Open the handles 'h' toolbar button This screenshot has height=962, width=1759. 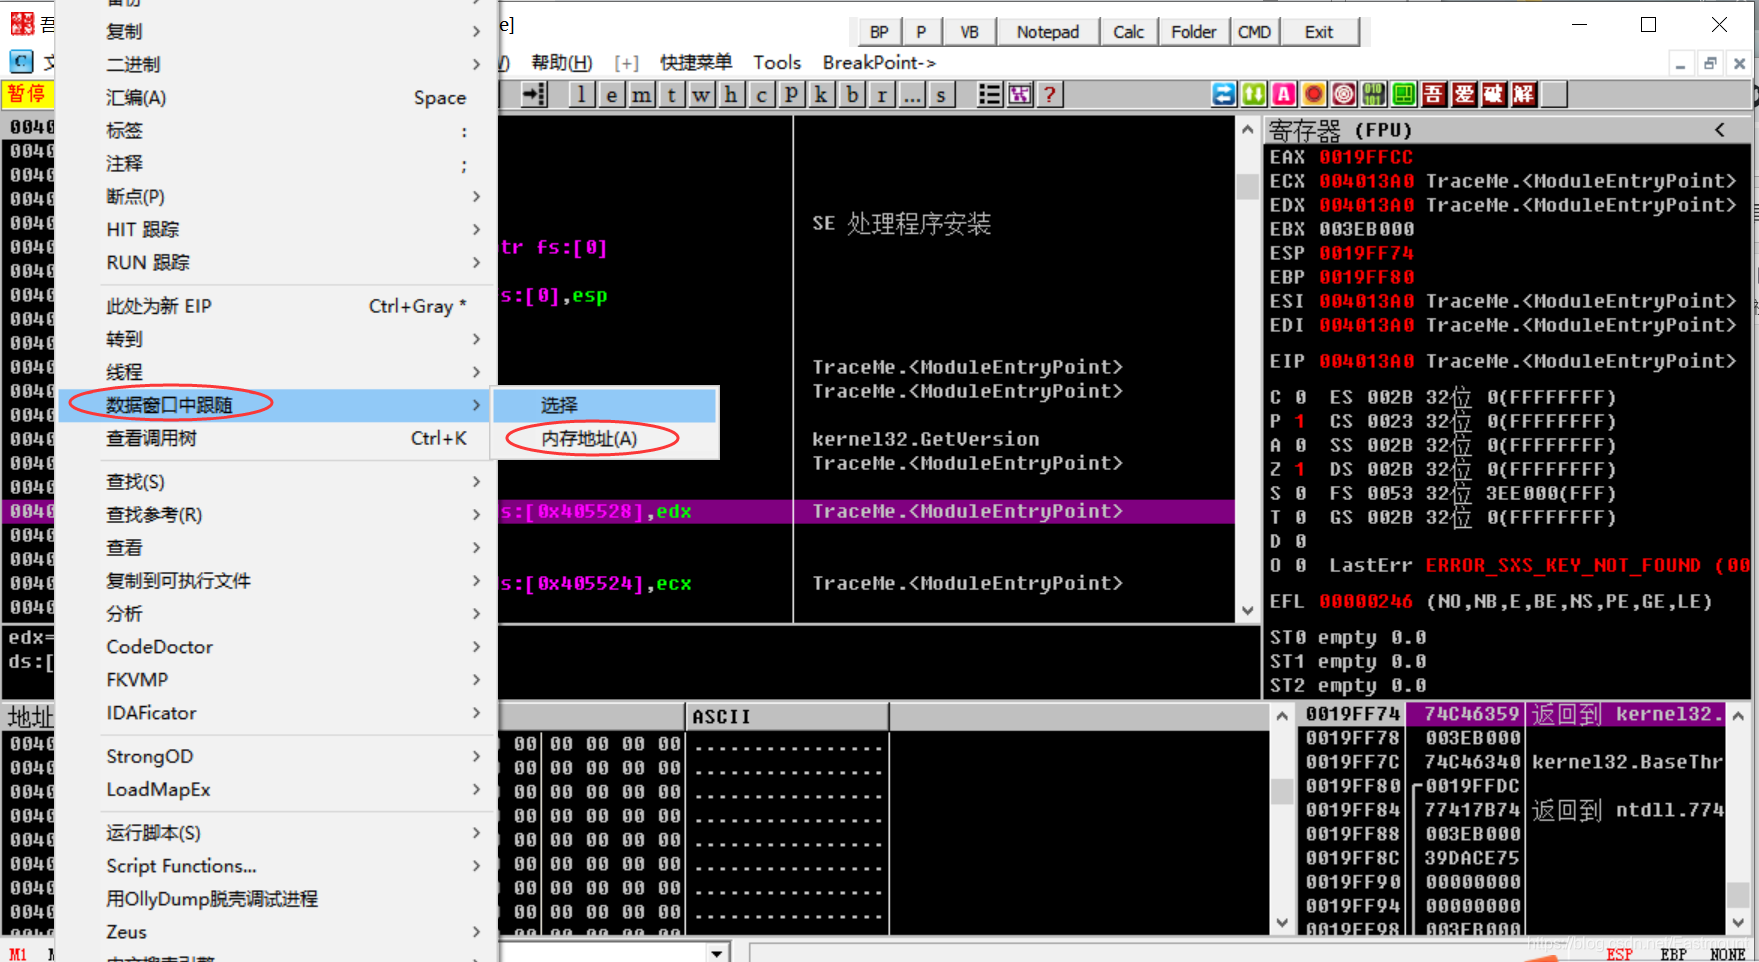click(731, 95)
